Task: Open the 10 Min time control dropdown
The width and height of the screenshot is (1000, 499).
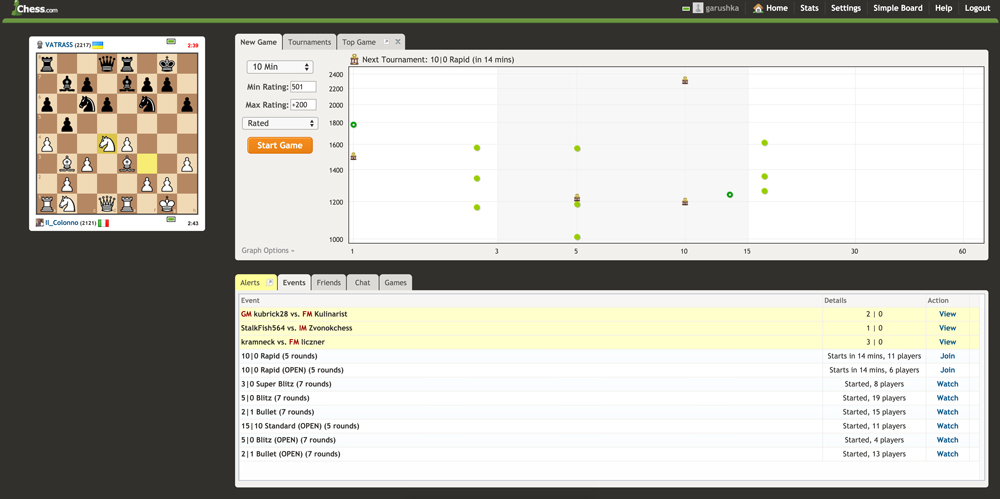Action: (280, 66)
